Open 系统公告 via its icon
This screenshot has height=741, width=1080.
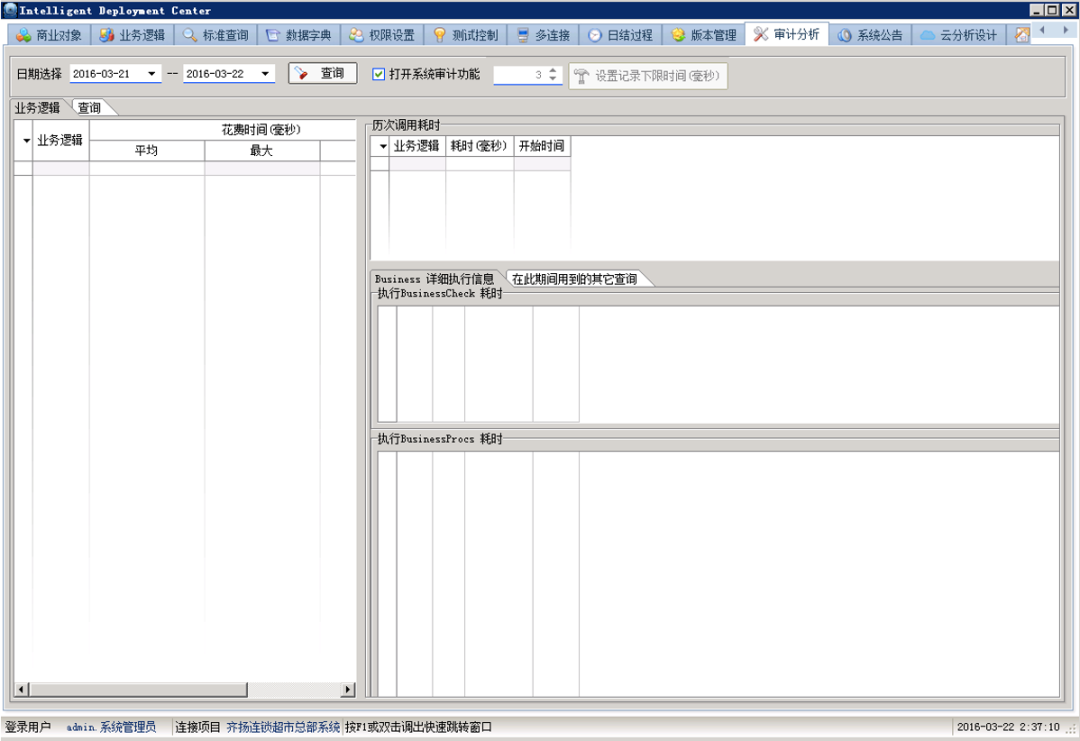pos(844,35)
